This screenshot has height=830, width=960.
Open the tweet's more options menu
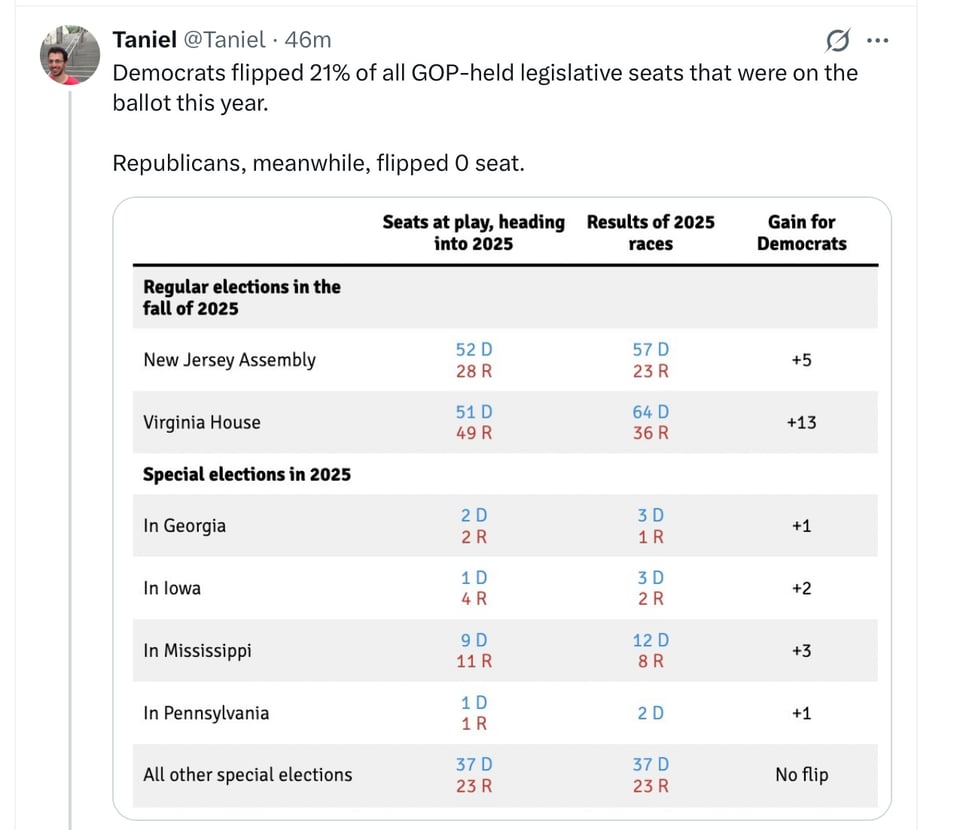tap(880, 40)
